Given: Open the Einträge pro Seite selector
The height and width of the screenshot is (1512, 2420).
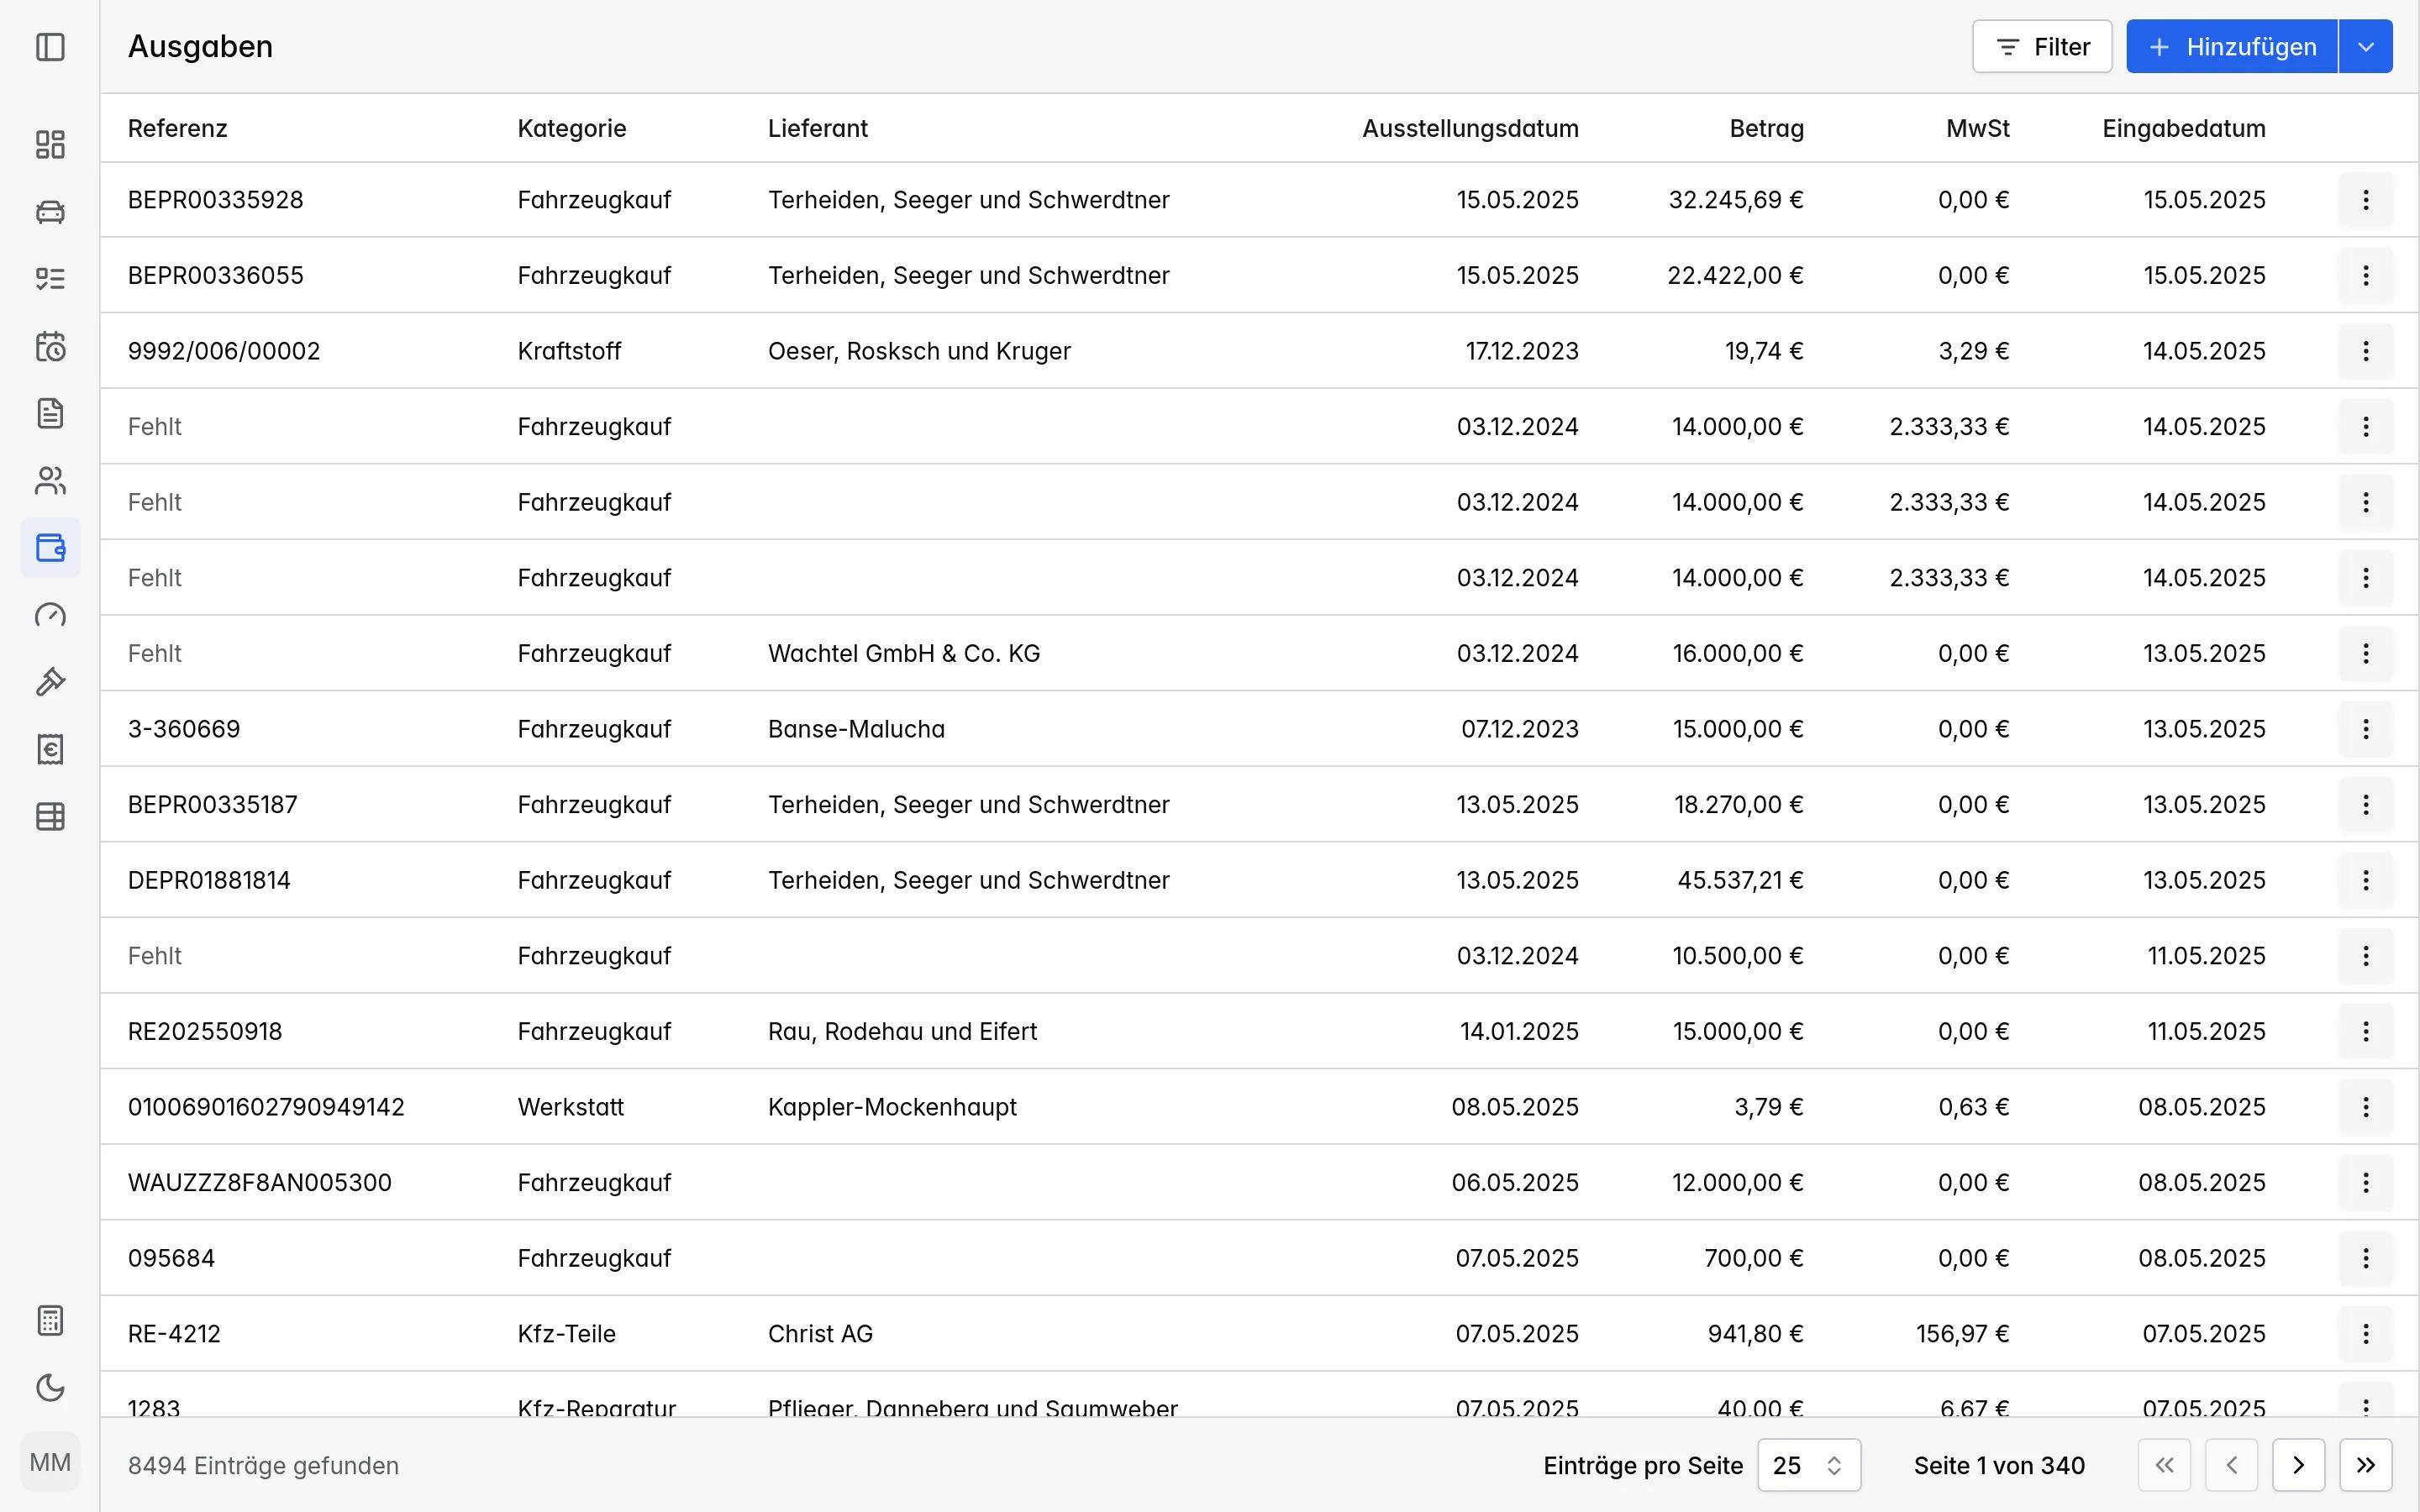Looking at the screenshot, I should pos(1809,1465).
